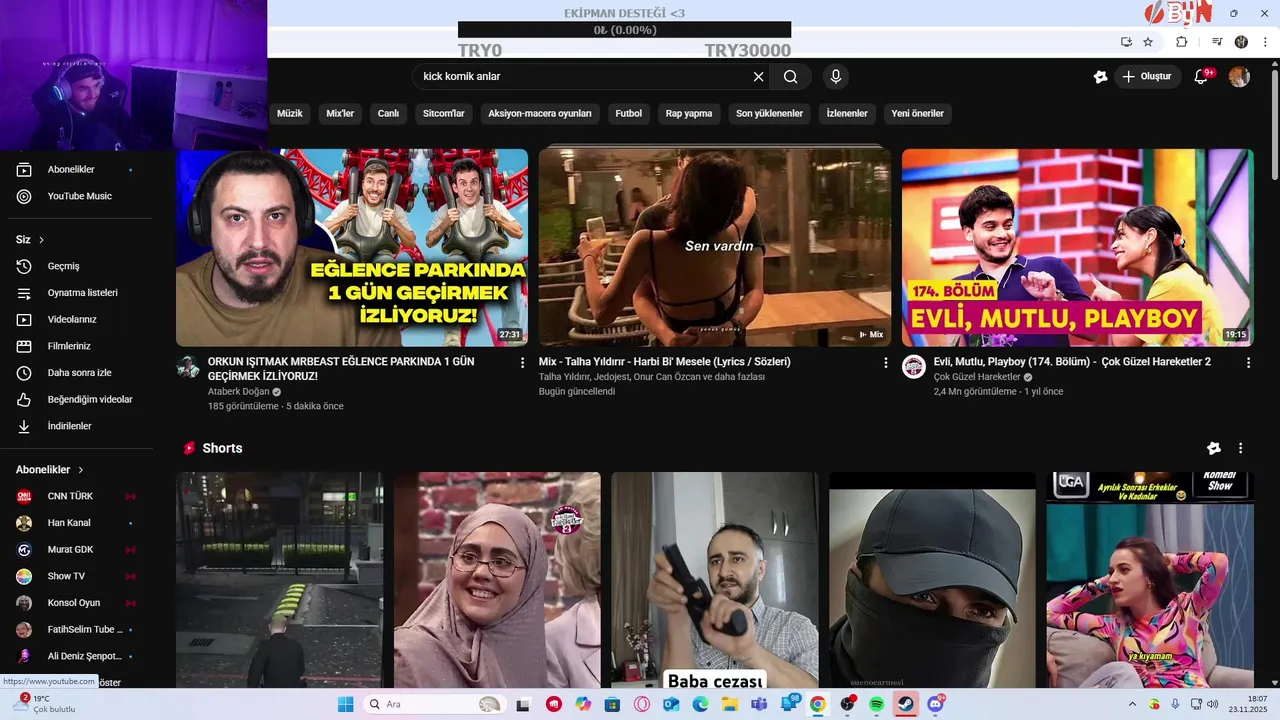The height and width of the screenshot is (720, 1280).
Task: Open Çok Güzel Hareketler channel link
Action: pyautogui.click(x=977, y=377)
